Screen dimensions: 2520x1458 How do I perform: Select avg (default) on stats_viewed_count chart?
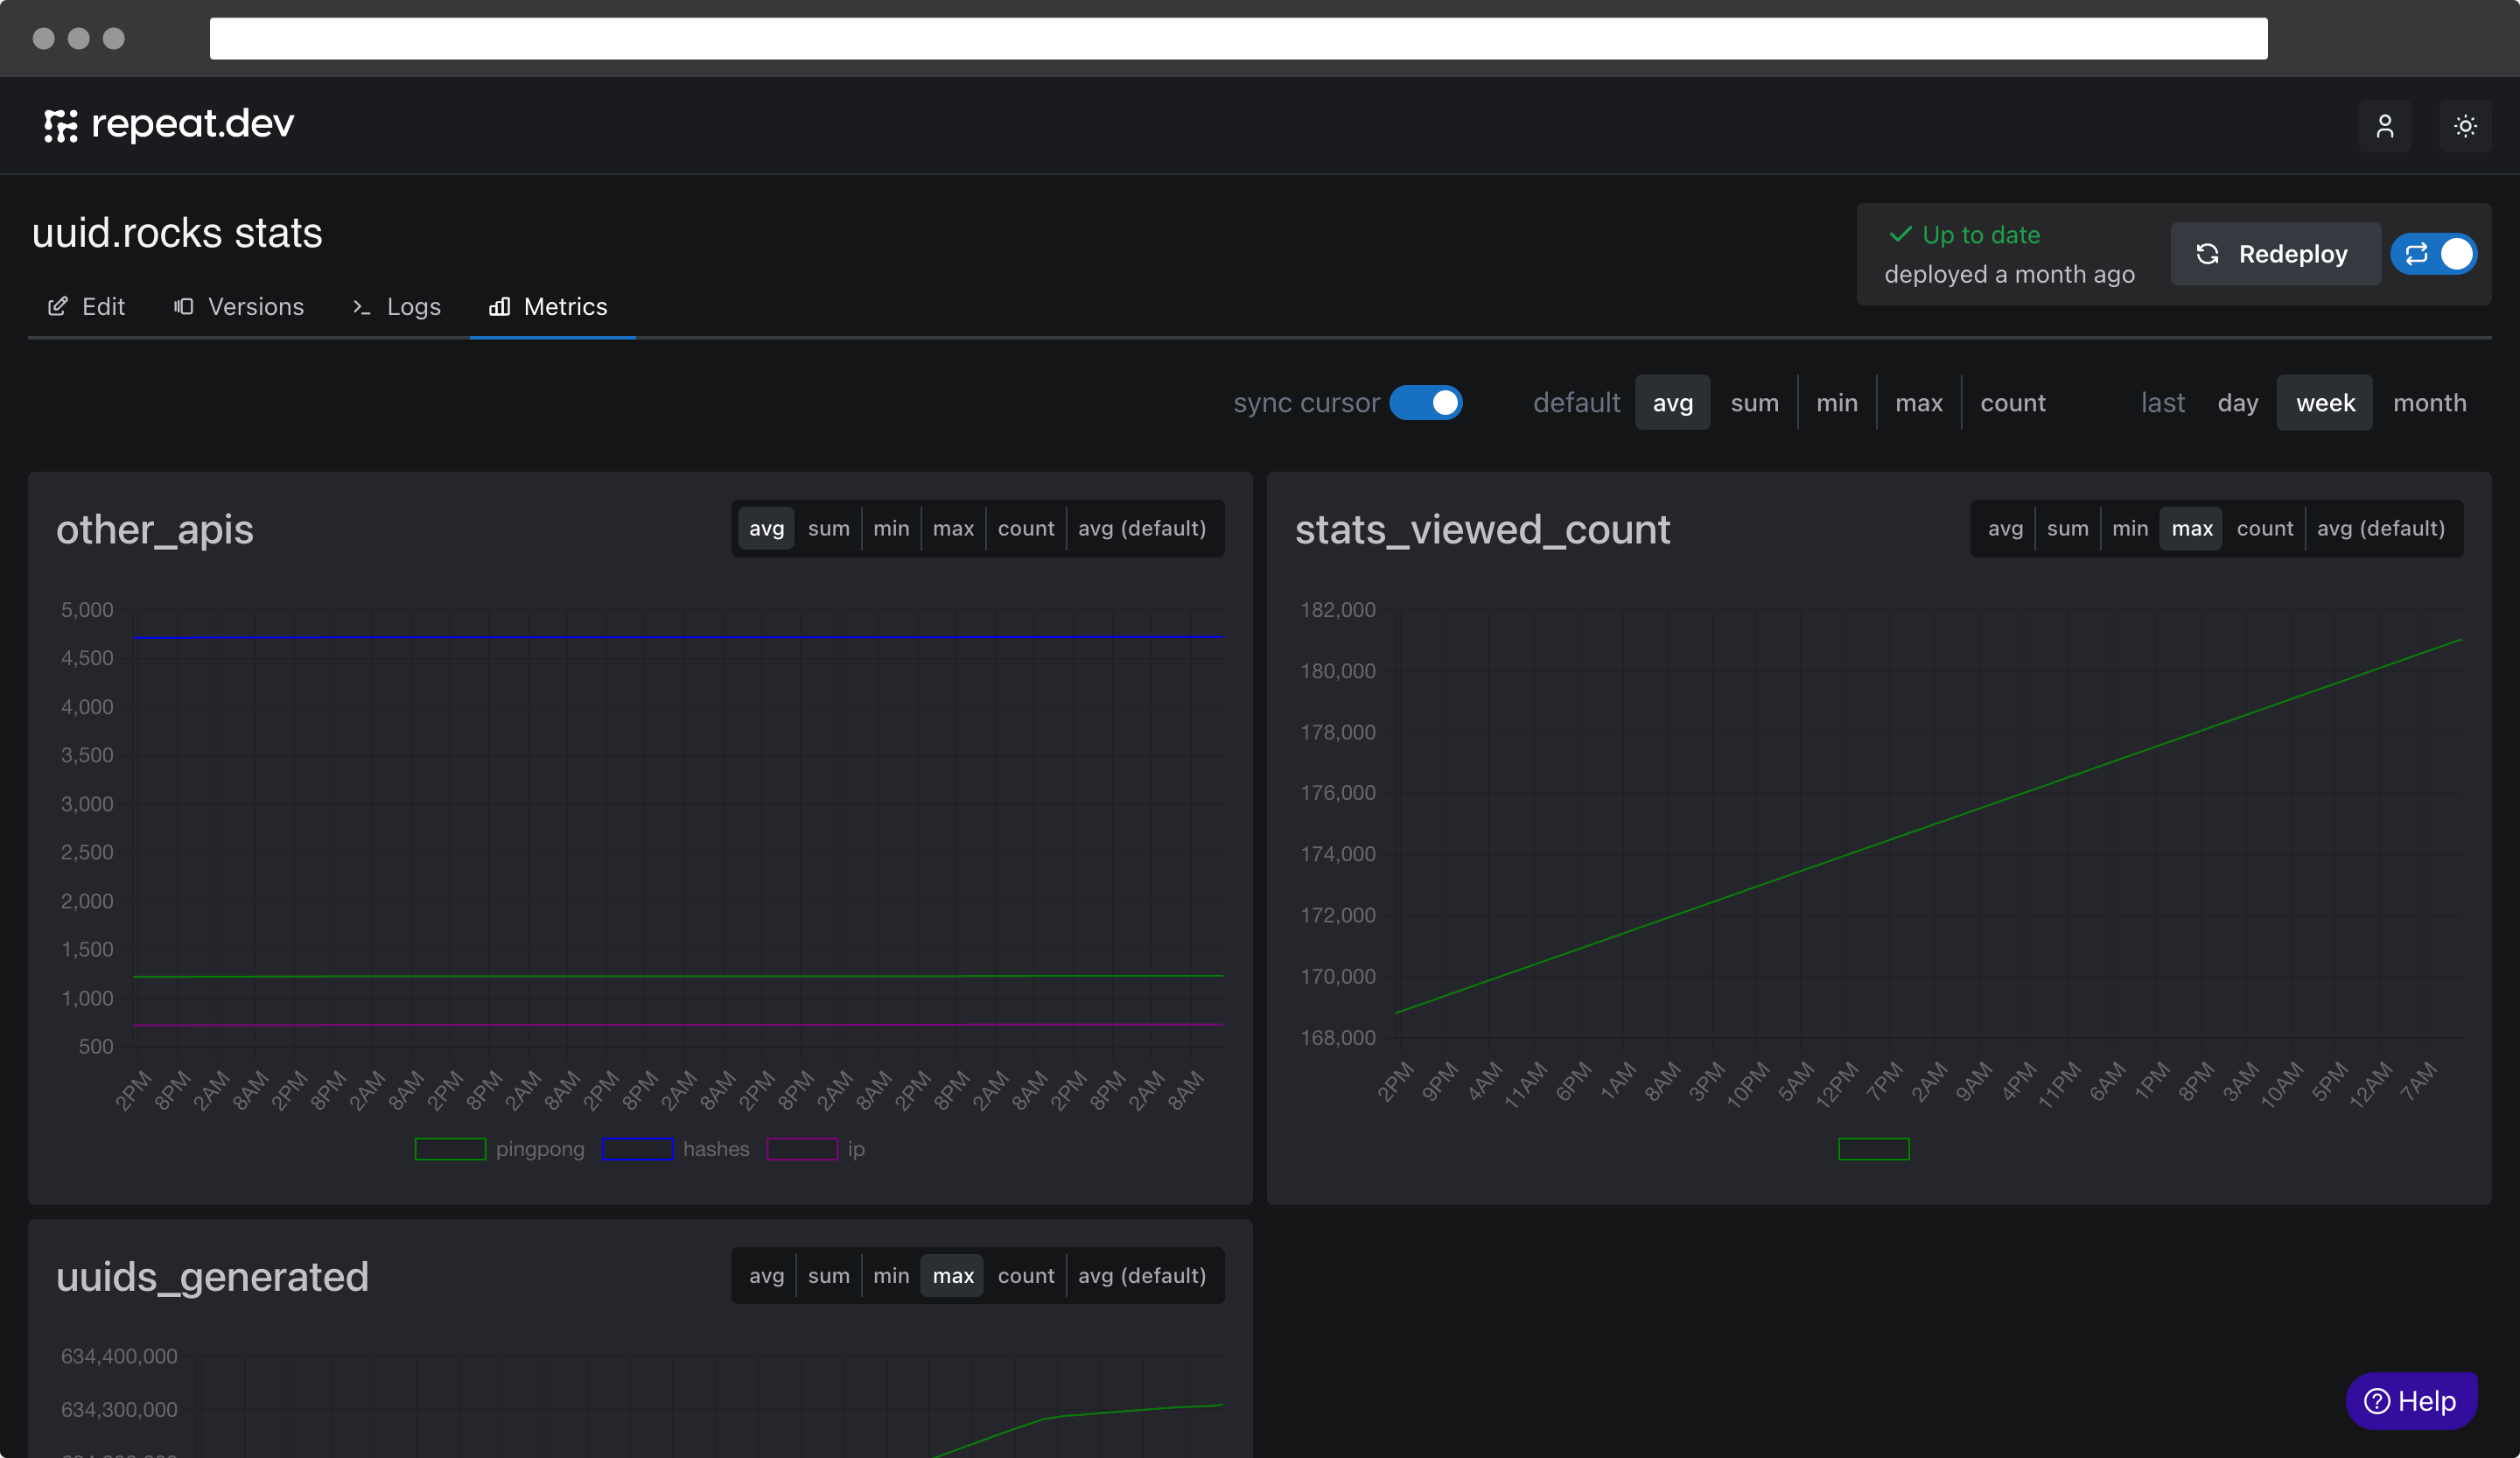tap(2380, 528)
